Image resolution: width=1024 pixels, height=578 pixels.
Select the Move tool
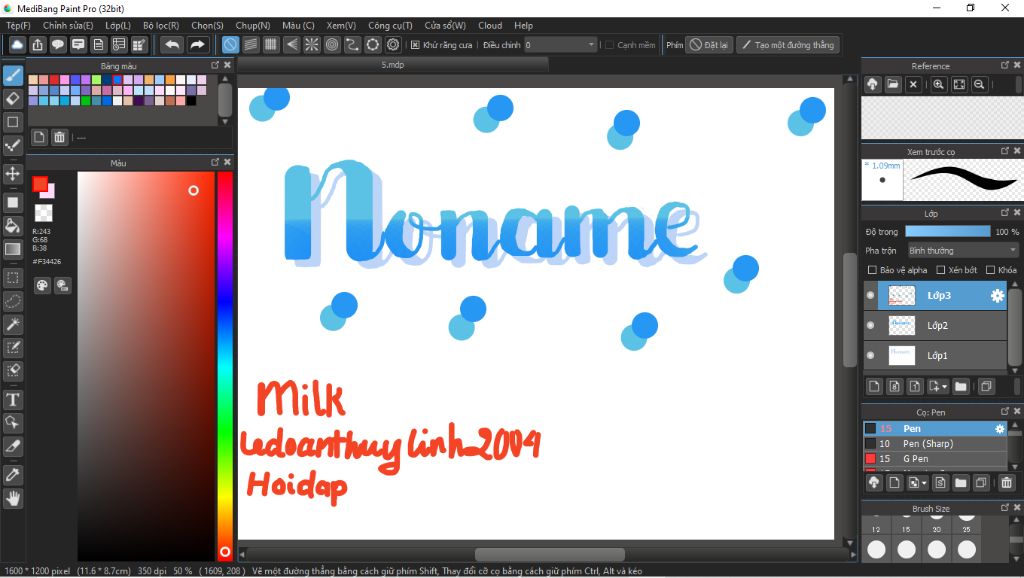tap(12, 174)
